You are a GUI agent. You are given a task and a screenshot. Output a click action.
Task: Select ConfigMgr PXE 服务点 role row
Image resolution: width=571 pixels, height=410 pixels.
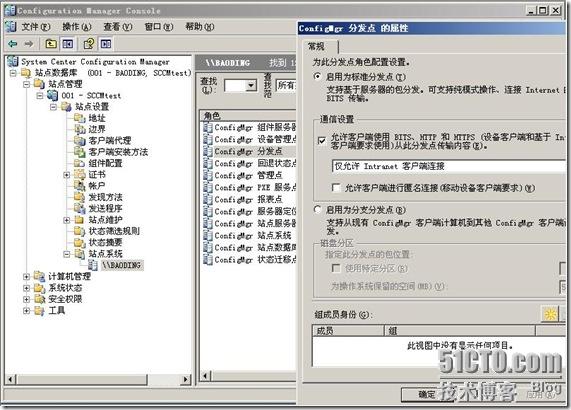[x=249, y=187]
